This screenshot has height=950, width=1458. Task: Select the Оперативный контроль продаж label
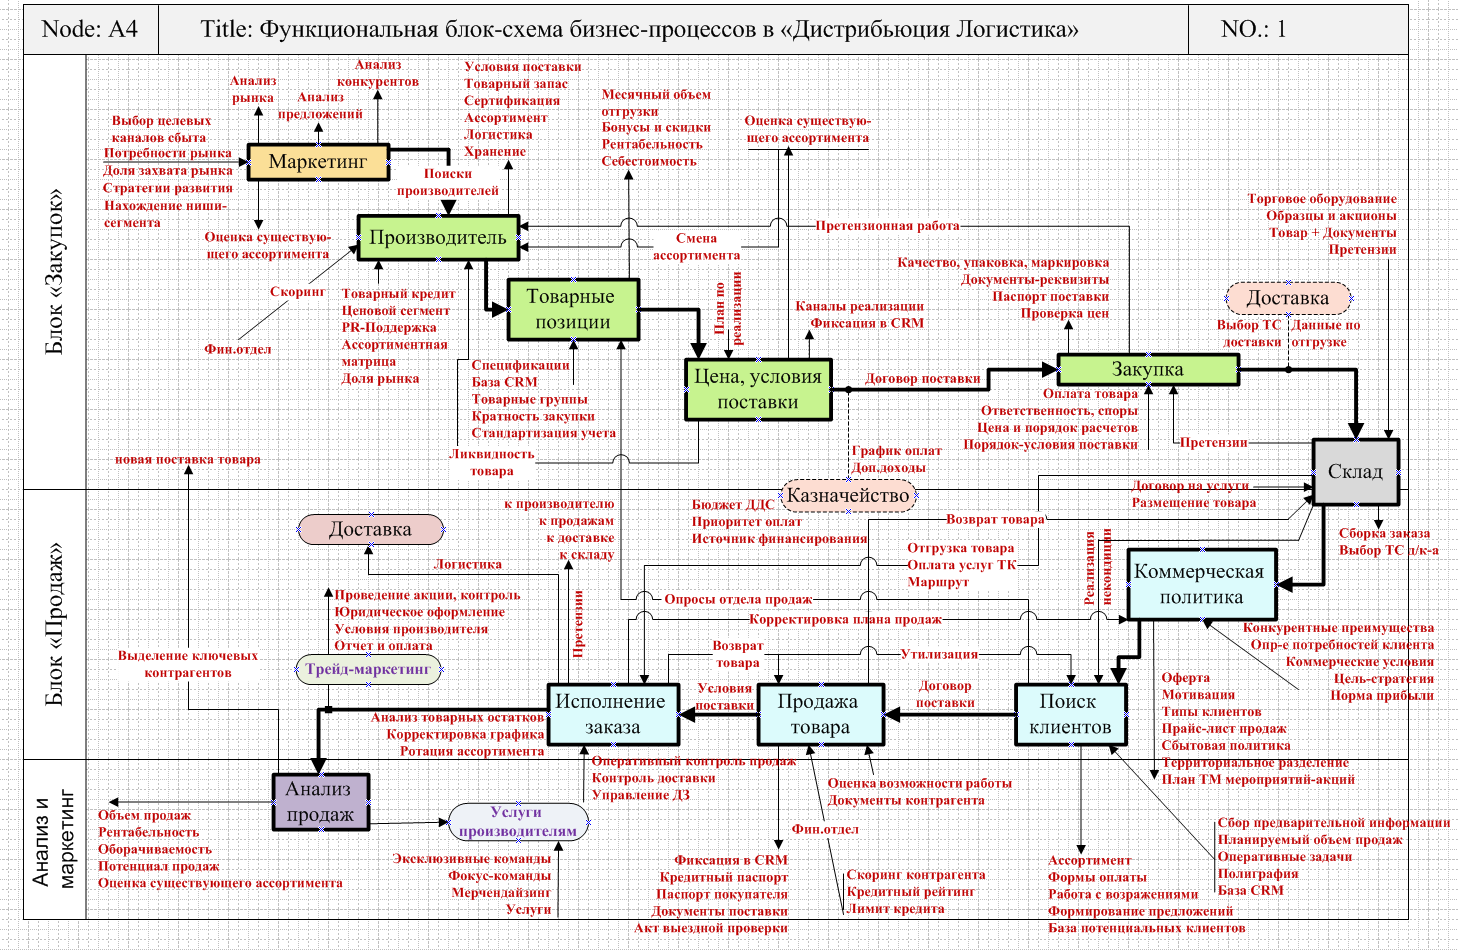point(694,761)
